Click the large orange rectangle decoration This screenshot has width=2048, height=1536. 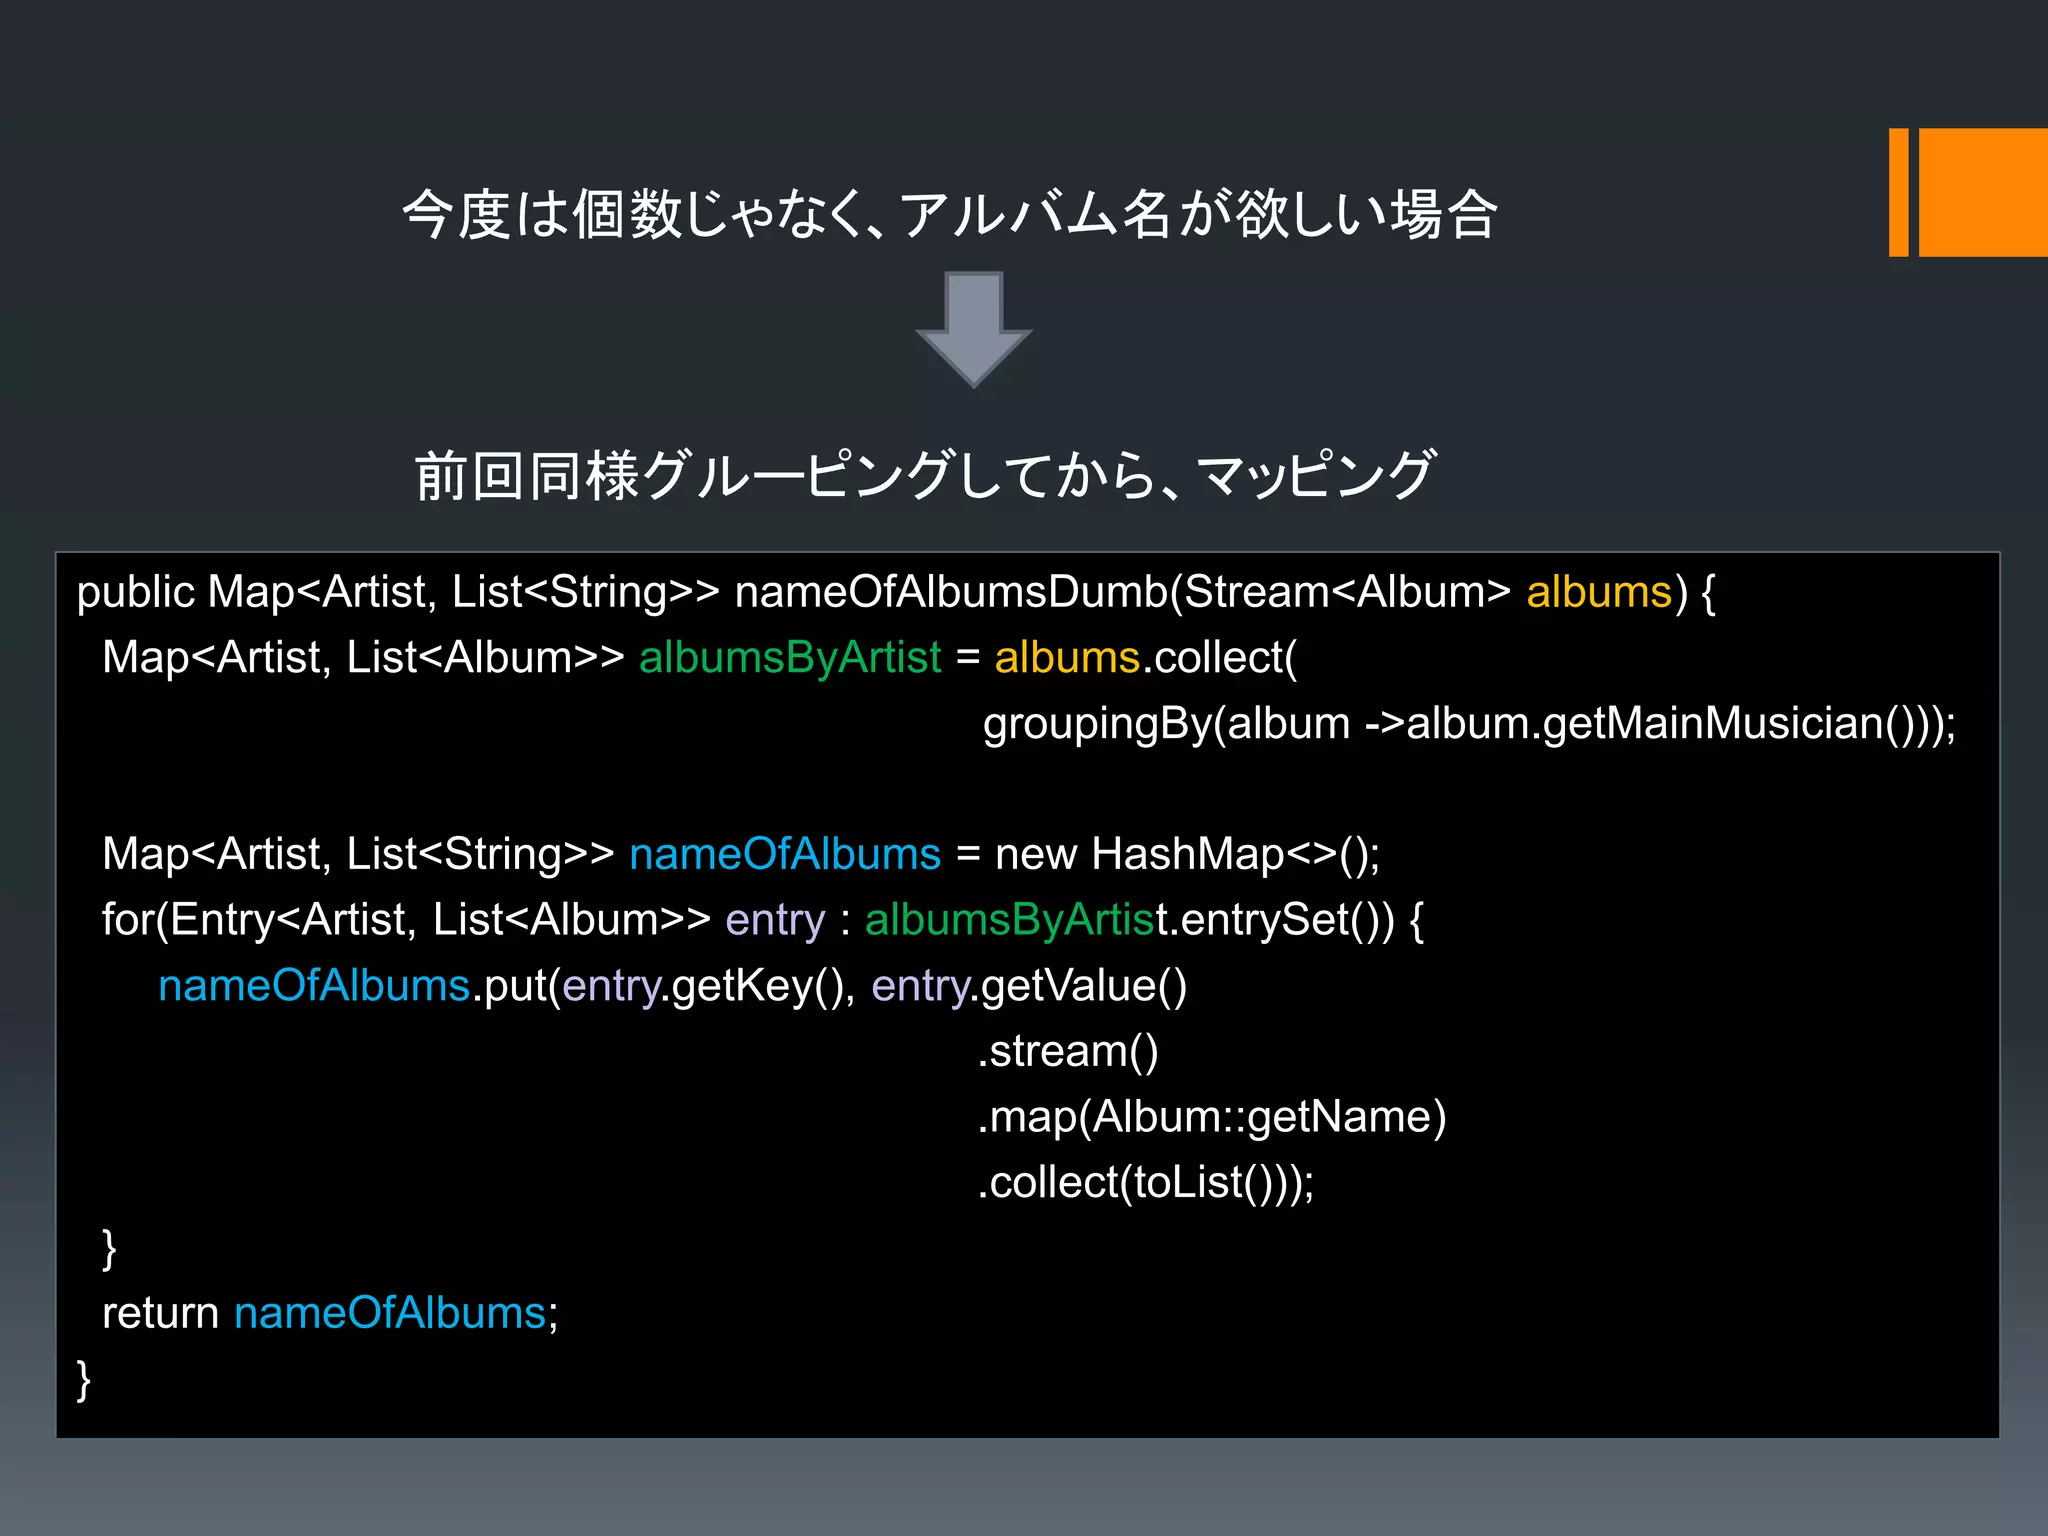[1982, 192]
